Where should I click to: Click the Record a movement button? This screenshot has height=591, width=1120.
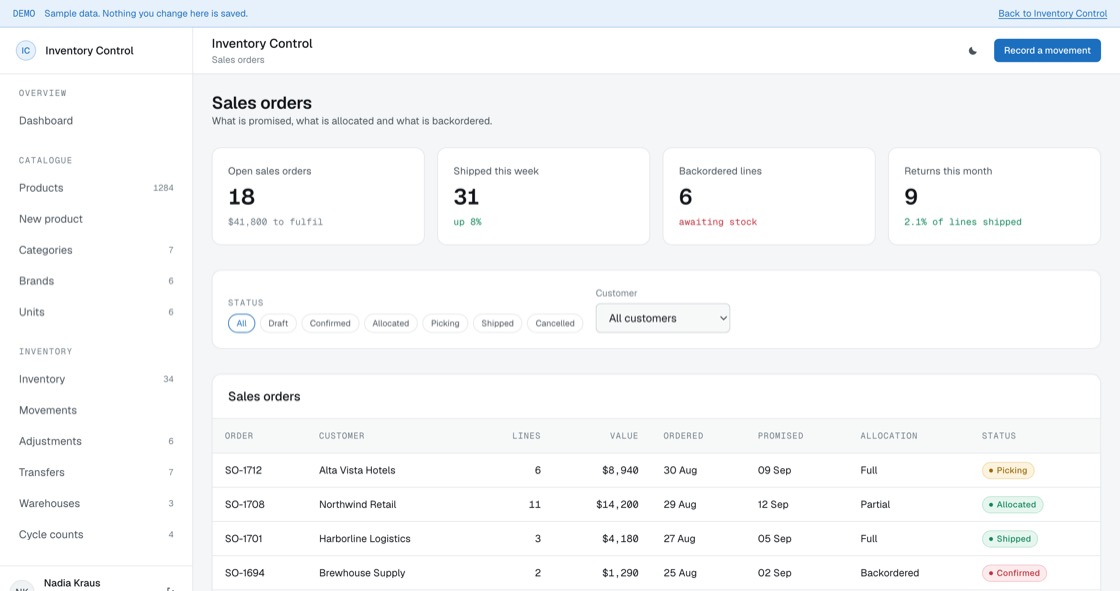click(x=1047, y=51)
